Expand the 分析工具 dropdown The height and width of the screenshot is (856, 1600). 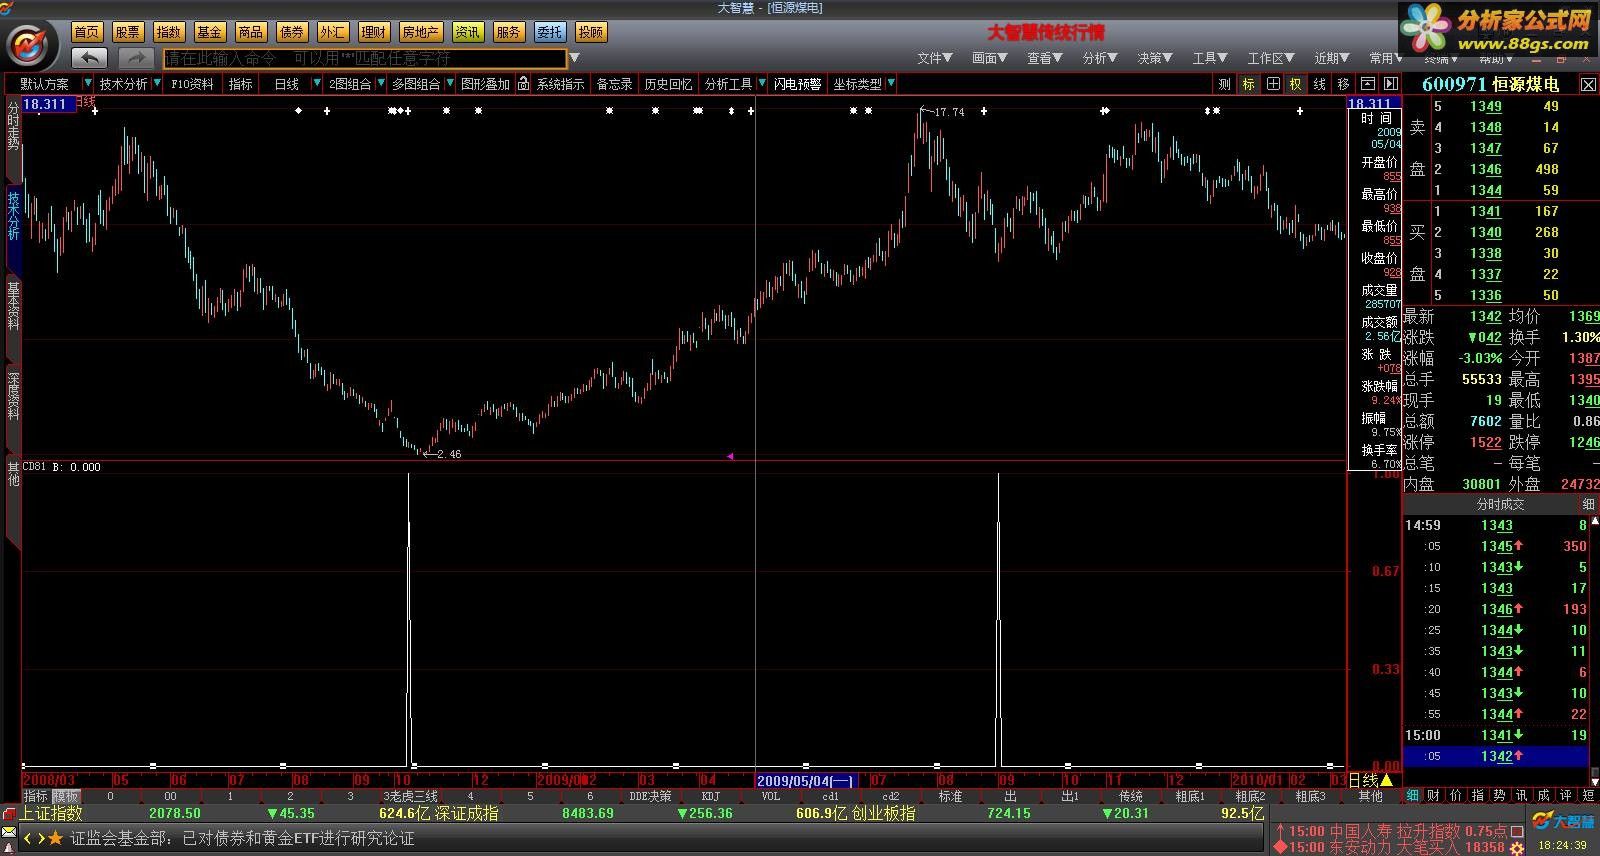point(761,84)
